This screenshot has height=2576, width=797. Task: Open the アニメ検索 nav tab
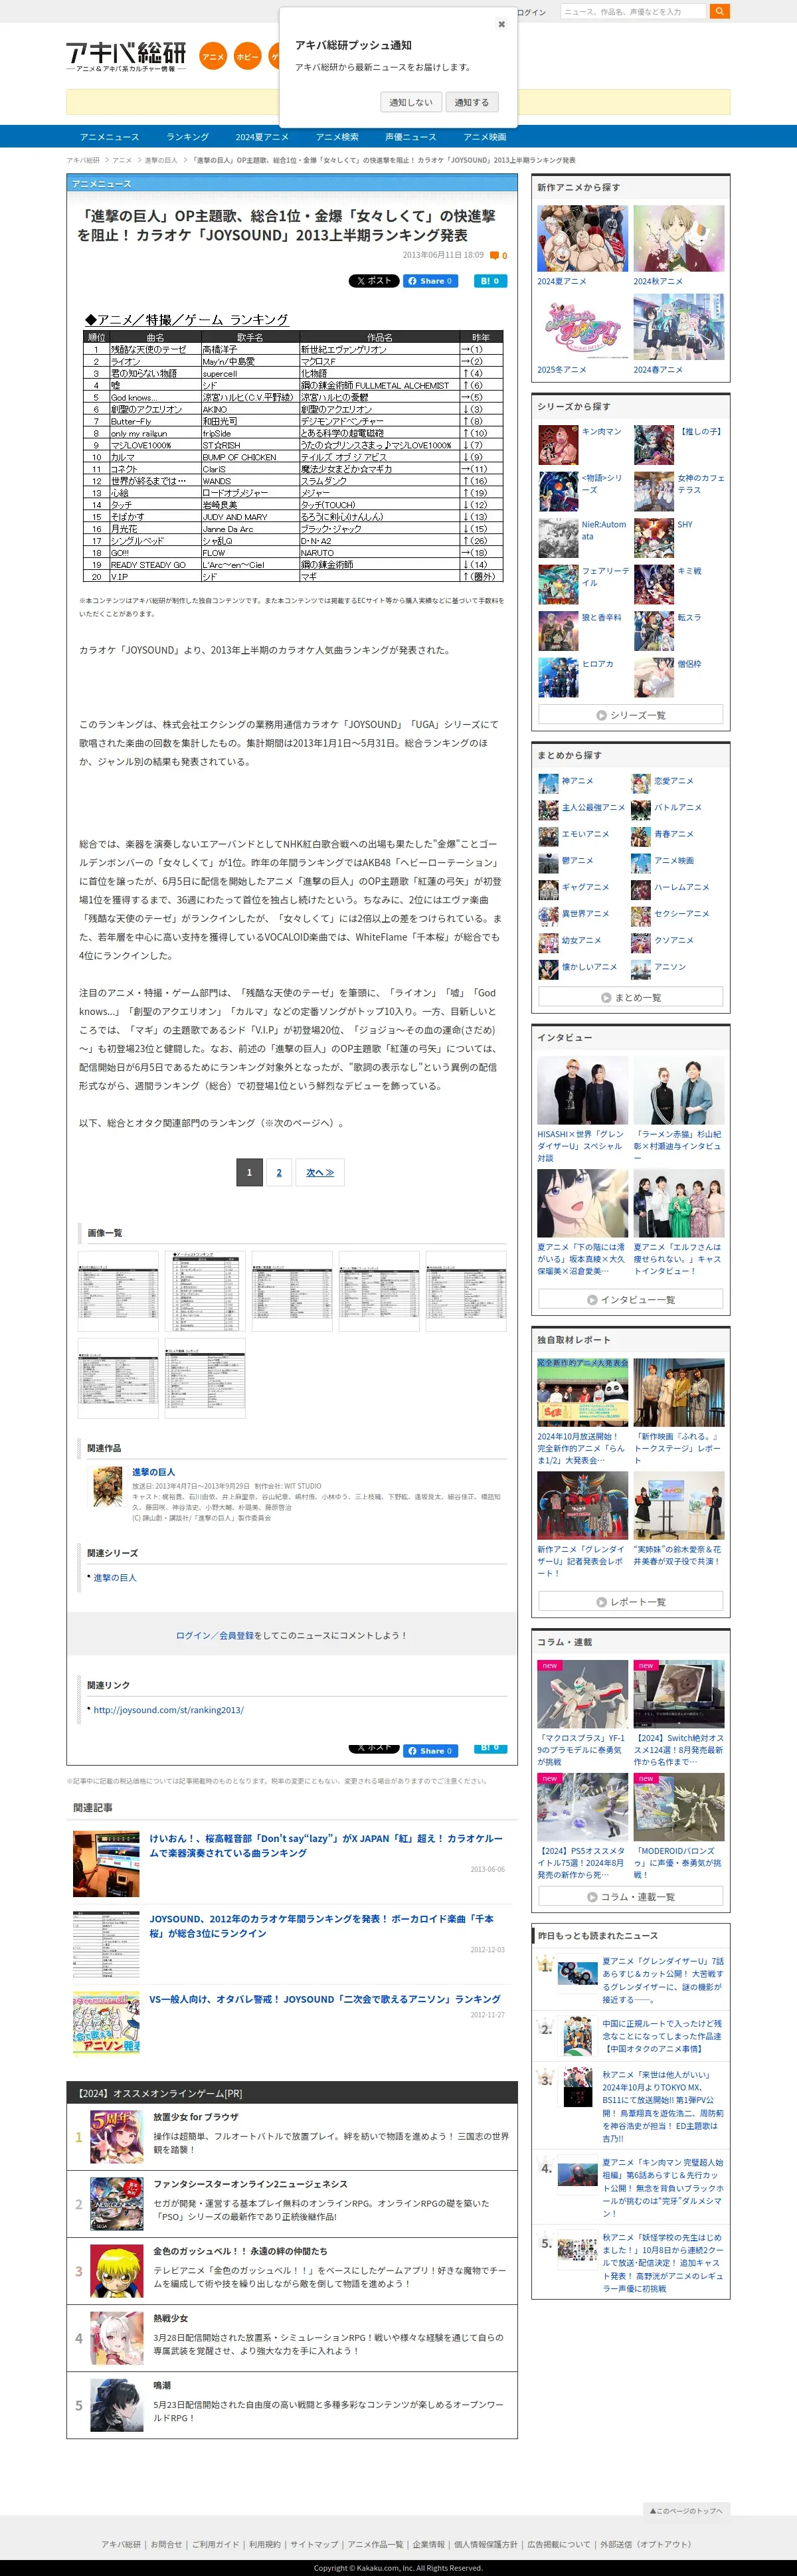click(337, 137)
